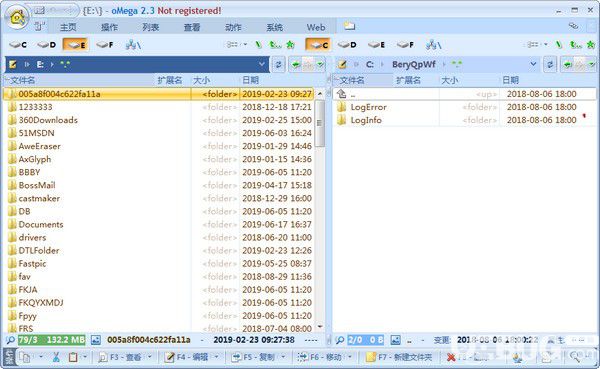Click the F3 查看 button
The image size is (600, 369).
120,357
